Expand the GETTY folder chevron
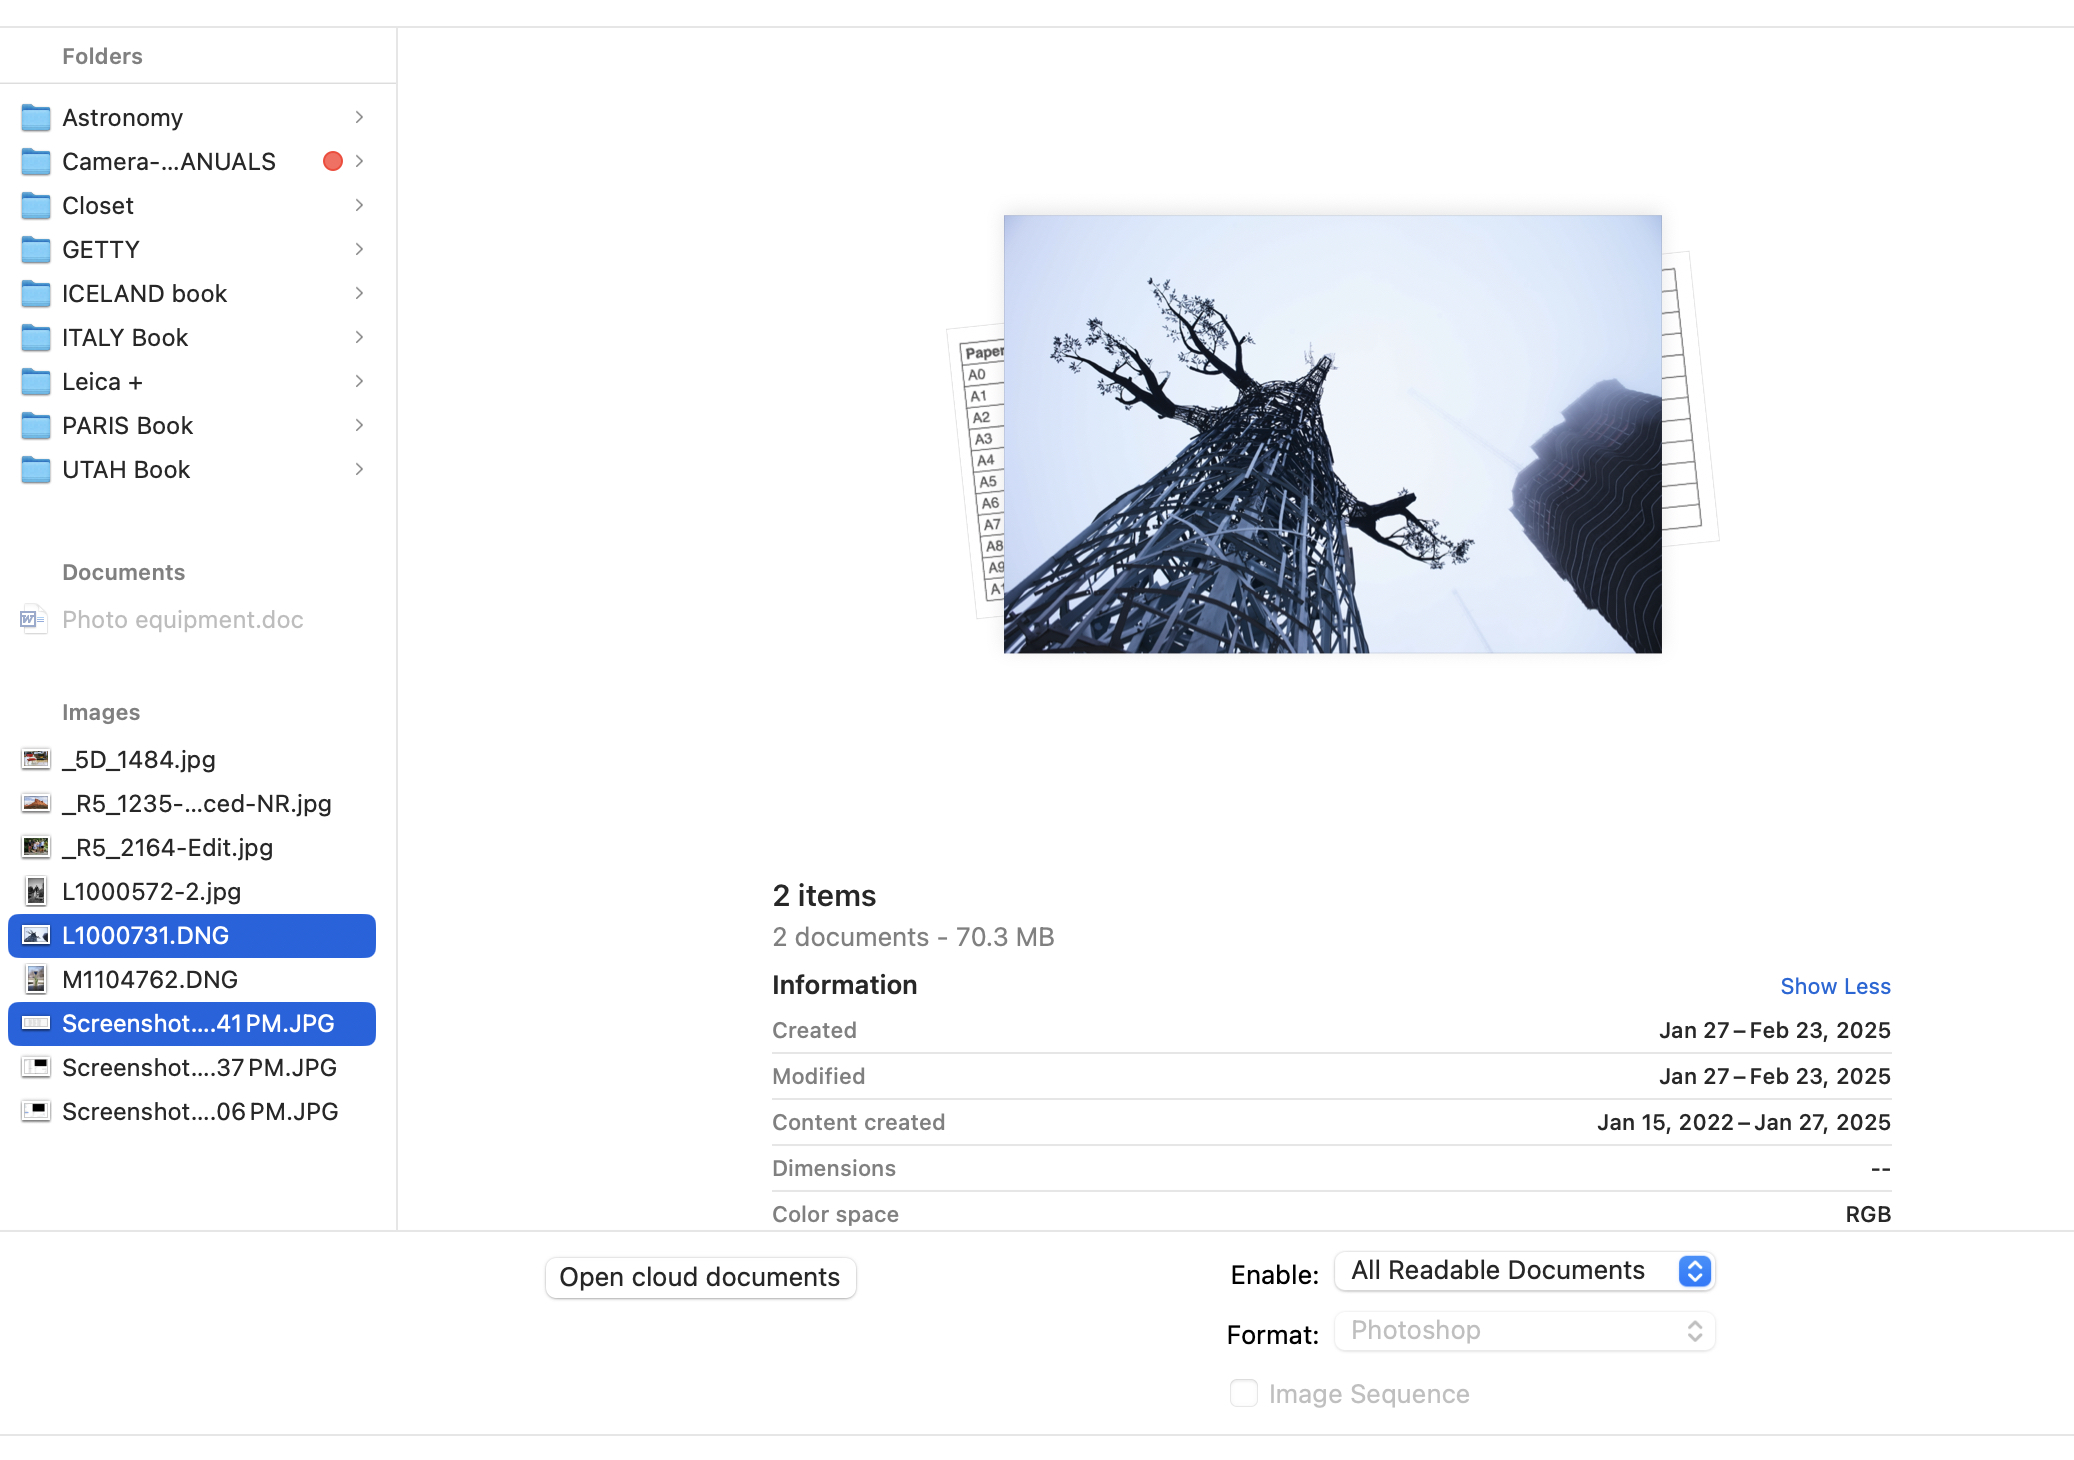The height and width of the screenshot is (1460, 2074). click(x=359, y=250)
